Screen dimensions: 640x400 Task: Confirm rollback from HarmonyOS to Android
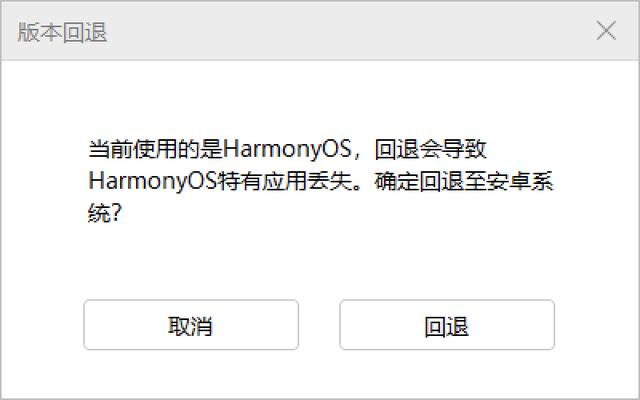pos(447,325)
